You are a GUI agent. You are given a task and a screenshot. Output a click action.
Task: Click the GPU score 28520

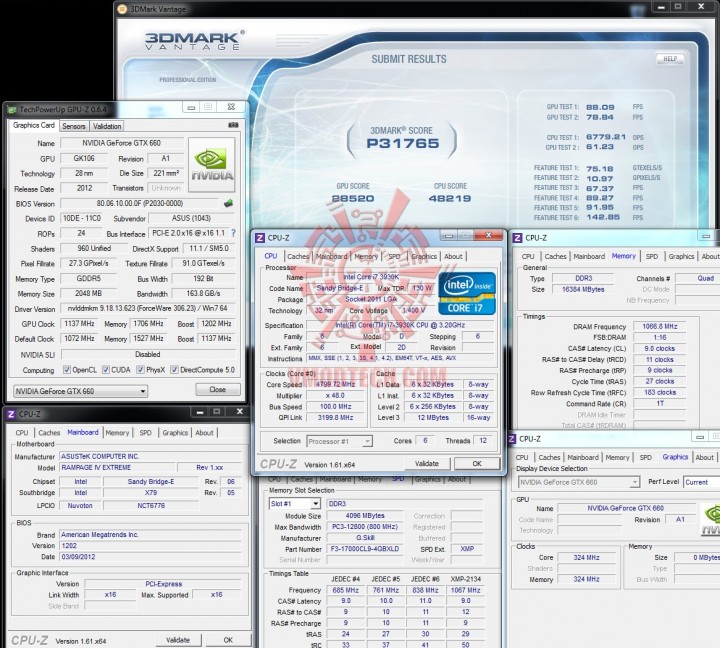pos(353,198)
